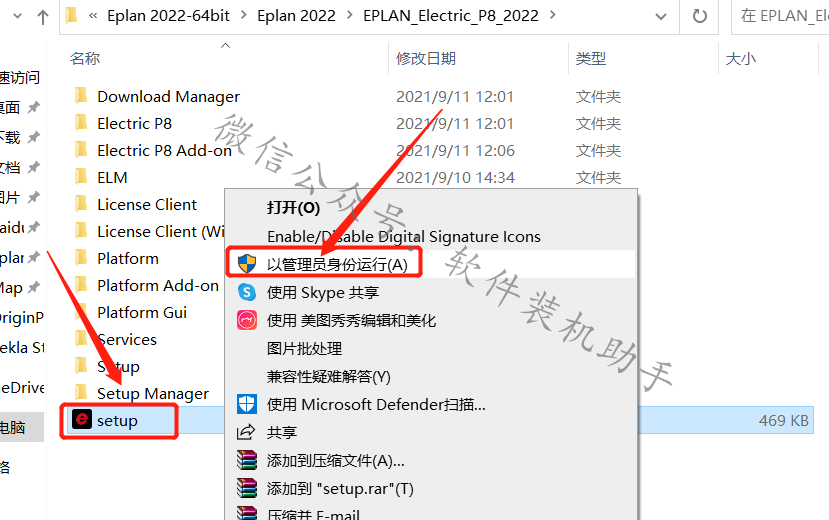Click the refresh button beside the address bar
The height and width of the screenshot is (520, 829).
699,16
